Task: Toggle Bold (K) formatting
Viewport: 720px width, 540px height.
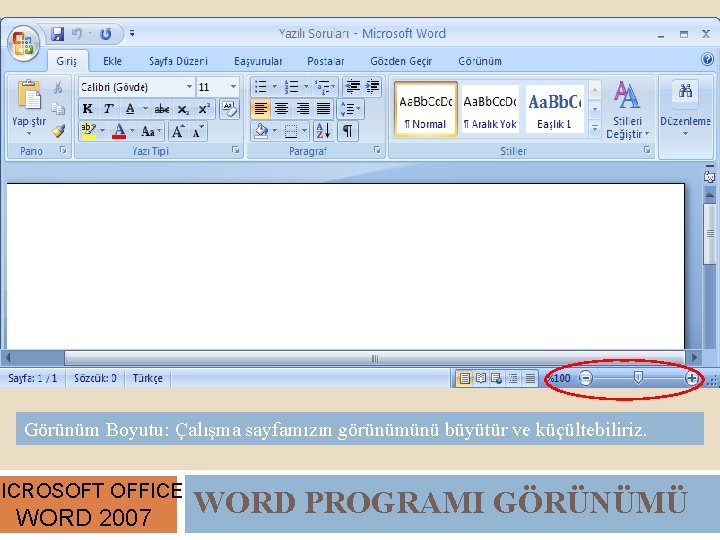Action: coord(87,109)
